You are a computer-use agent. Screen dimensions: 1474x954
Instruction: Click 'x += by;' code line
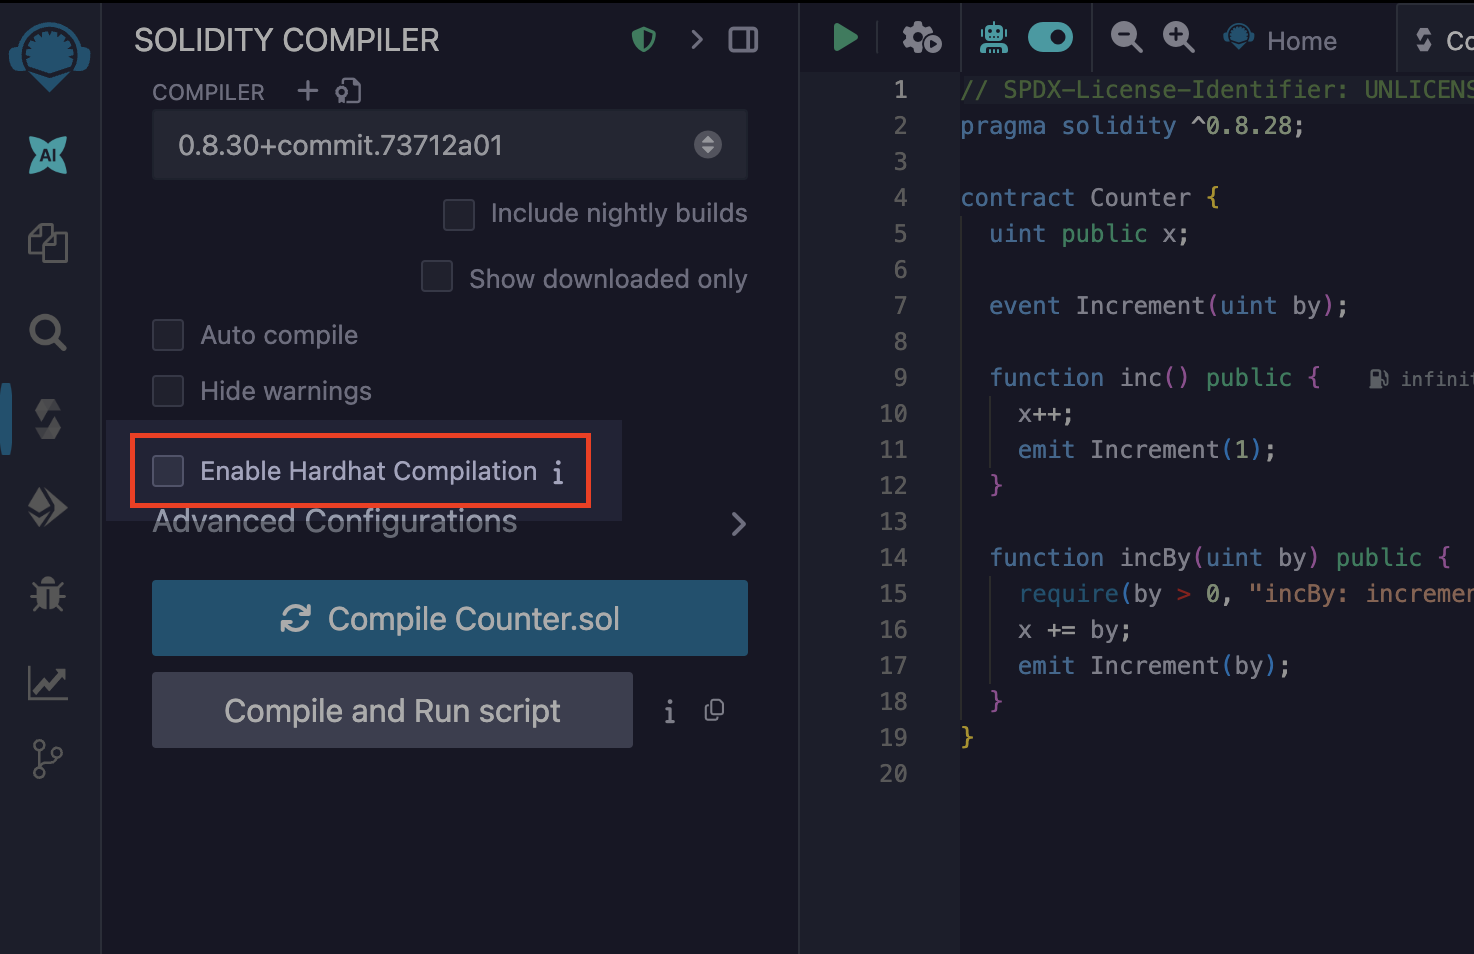pos(1074,630)
